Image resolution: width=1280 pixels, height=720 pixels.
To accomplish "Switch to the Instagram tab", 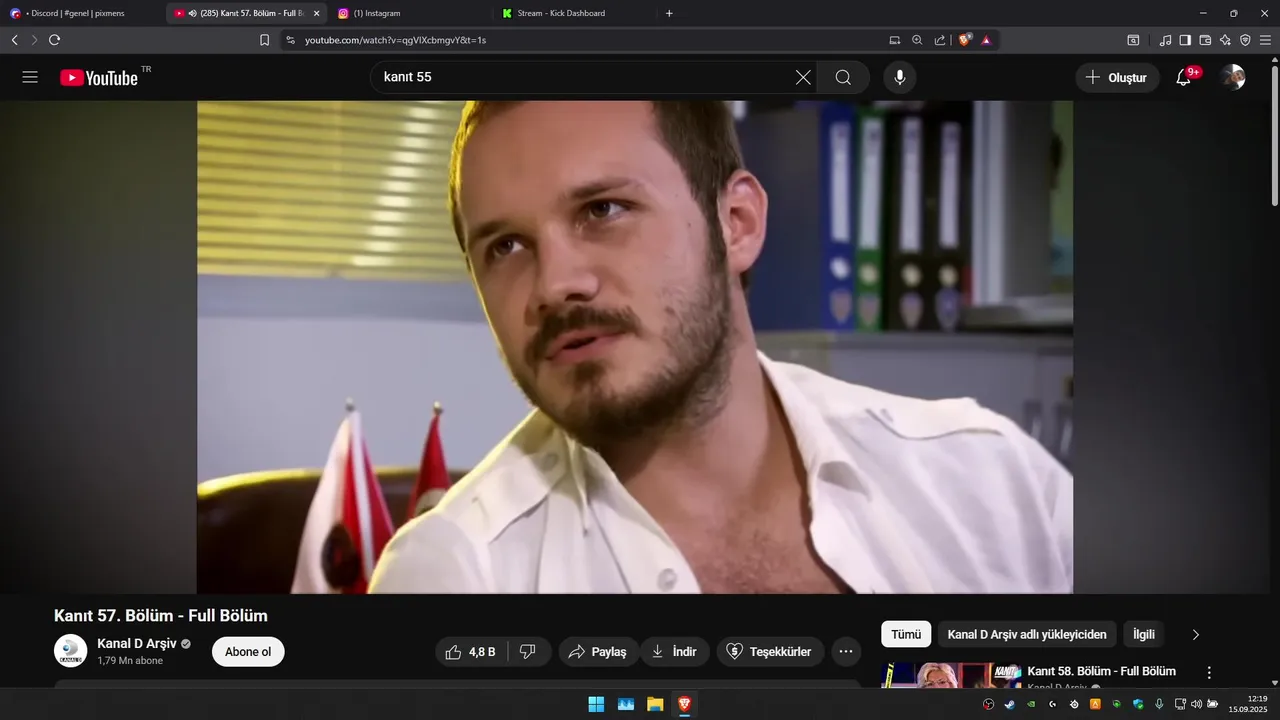I will (410, 13).
